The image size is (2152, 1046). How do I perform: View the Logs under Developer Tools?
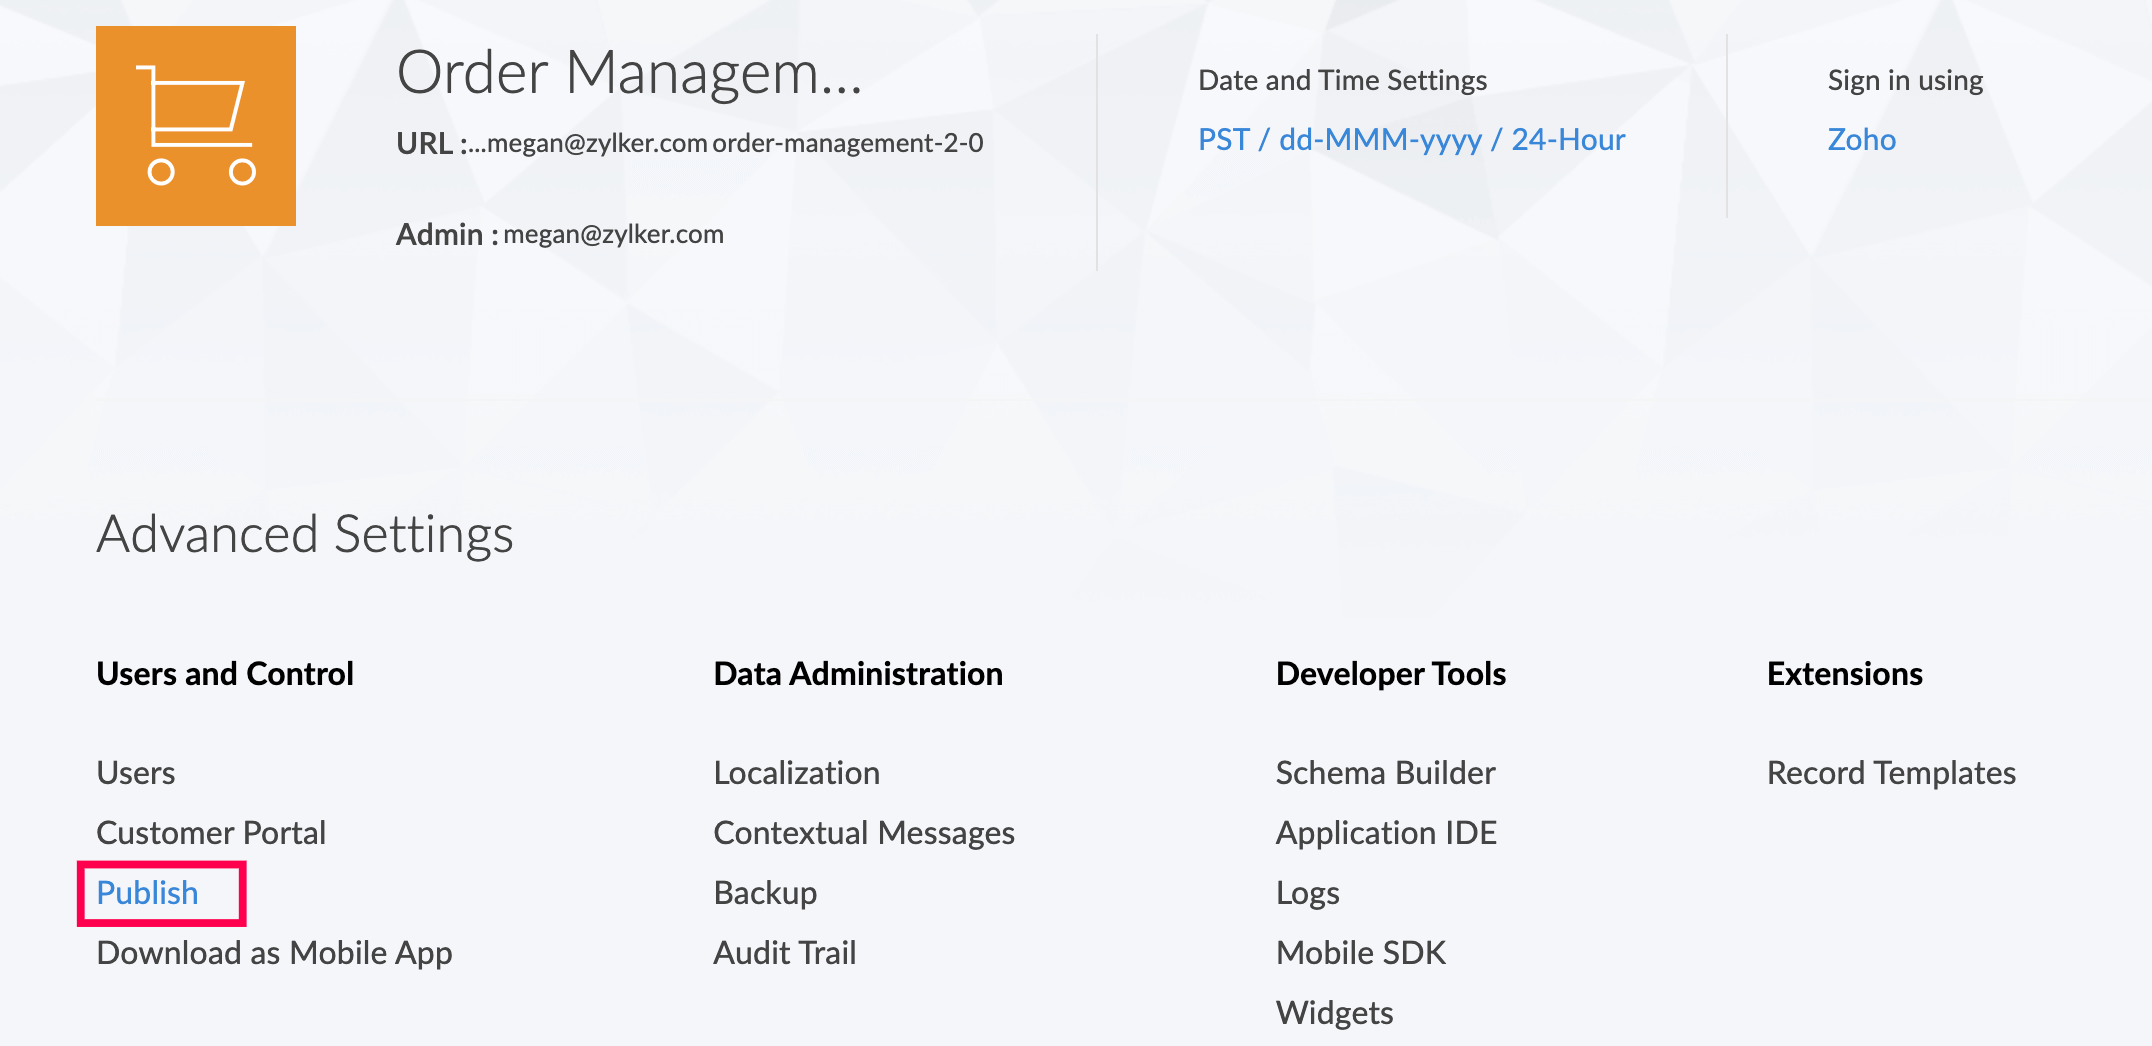(x=1307, y=893)
